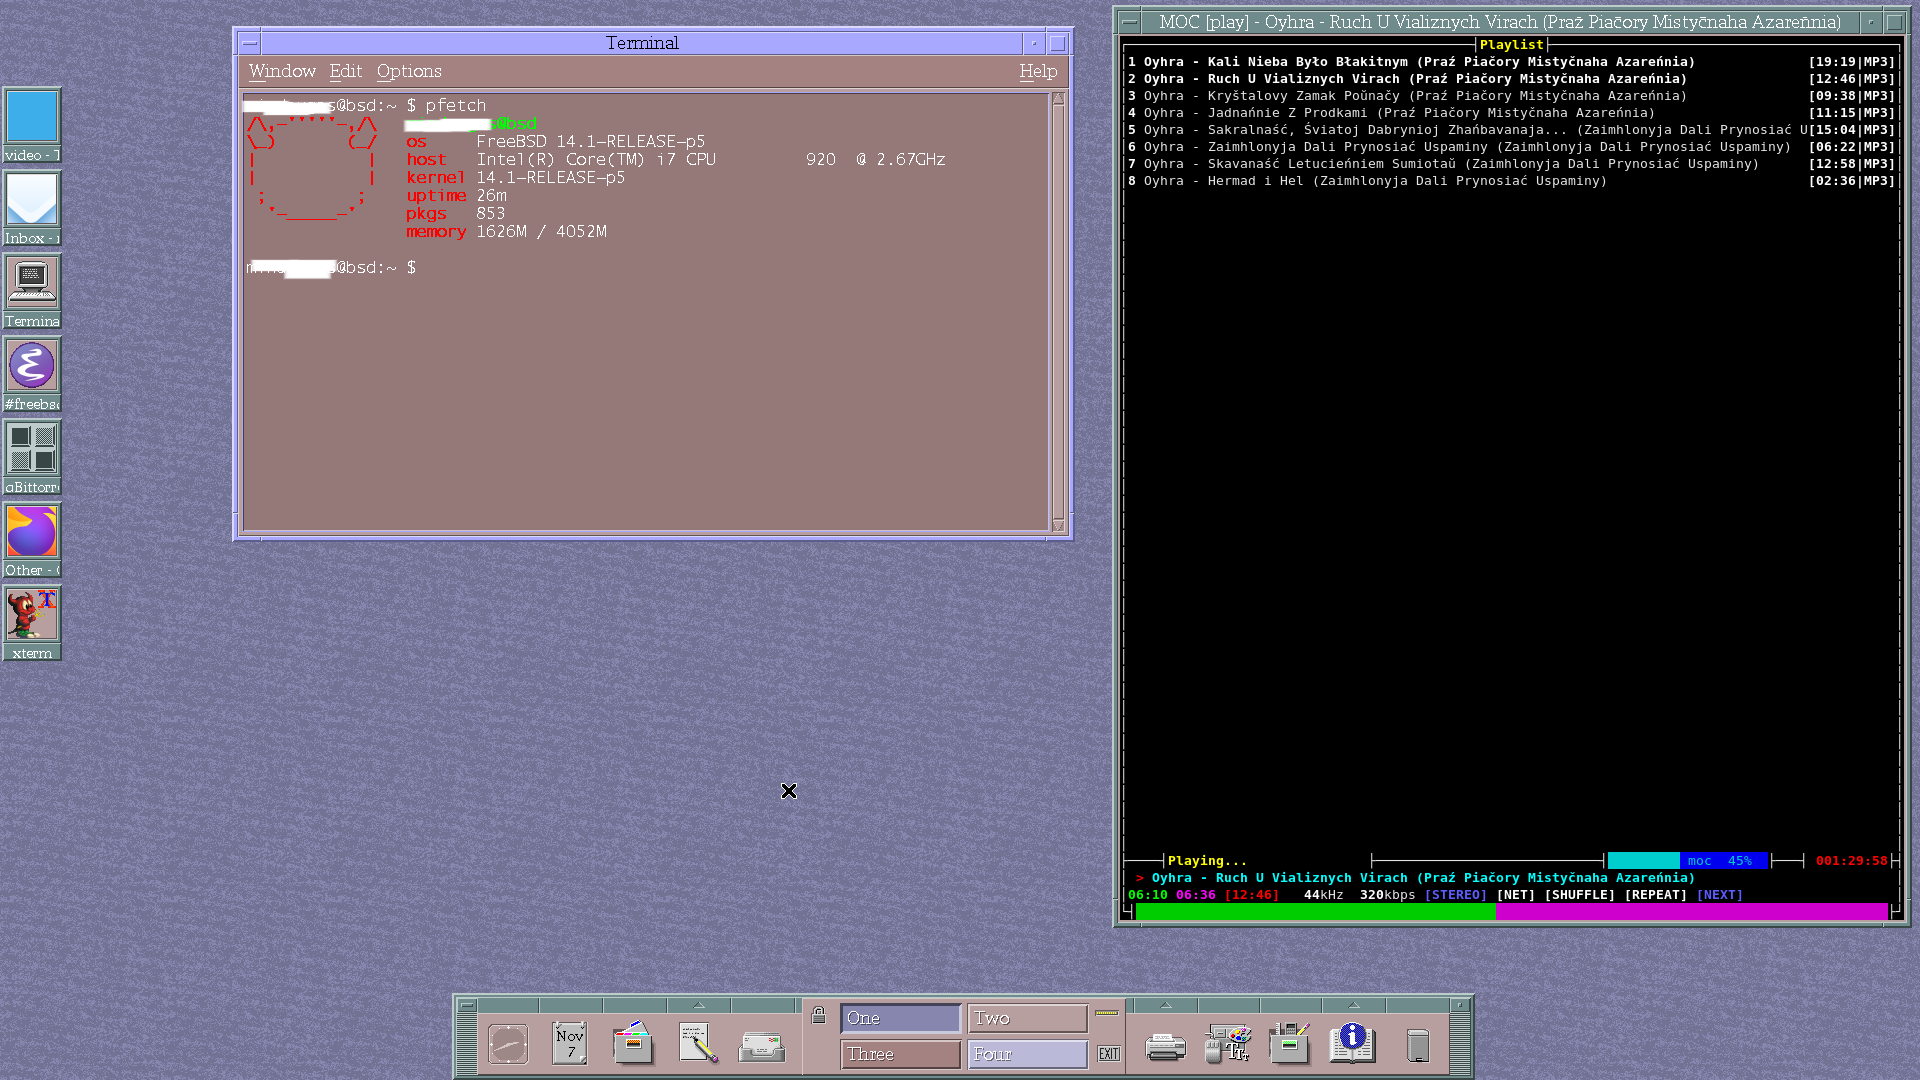The image size is (1920, 1080).
Task: Click the 001:29:58 total time
Action: click(1851, 861)
